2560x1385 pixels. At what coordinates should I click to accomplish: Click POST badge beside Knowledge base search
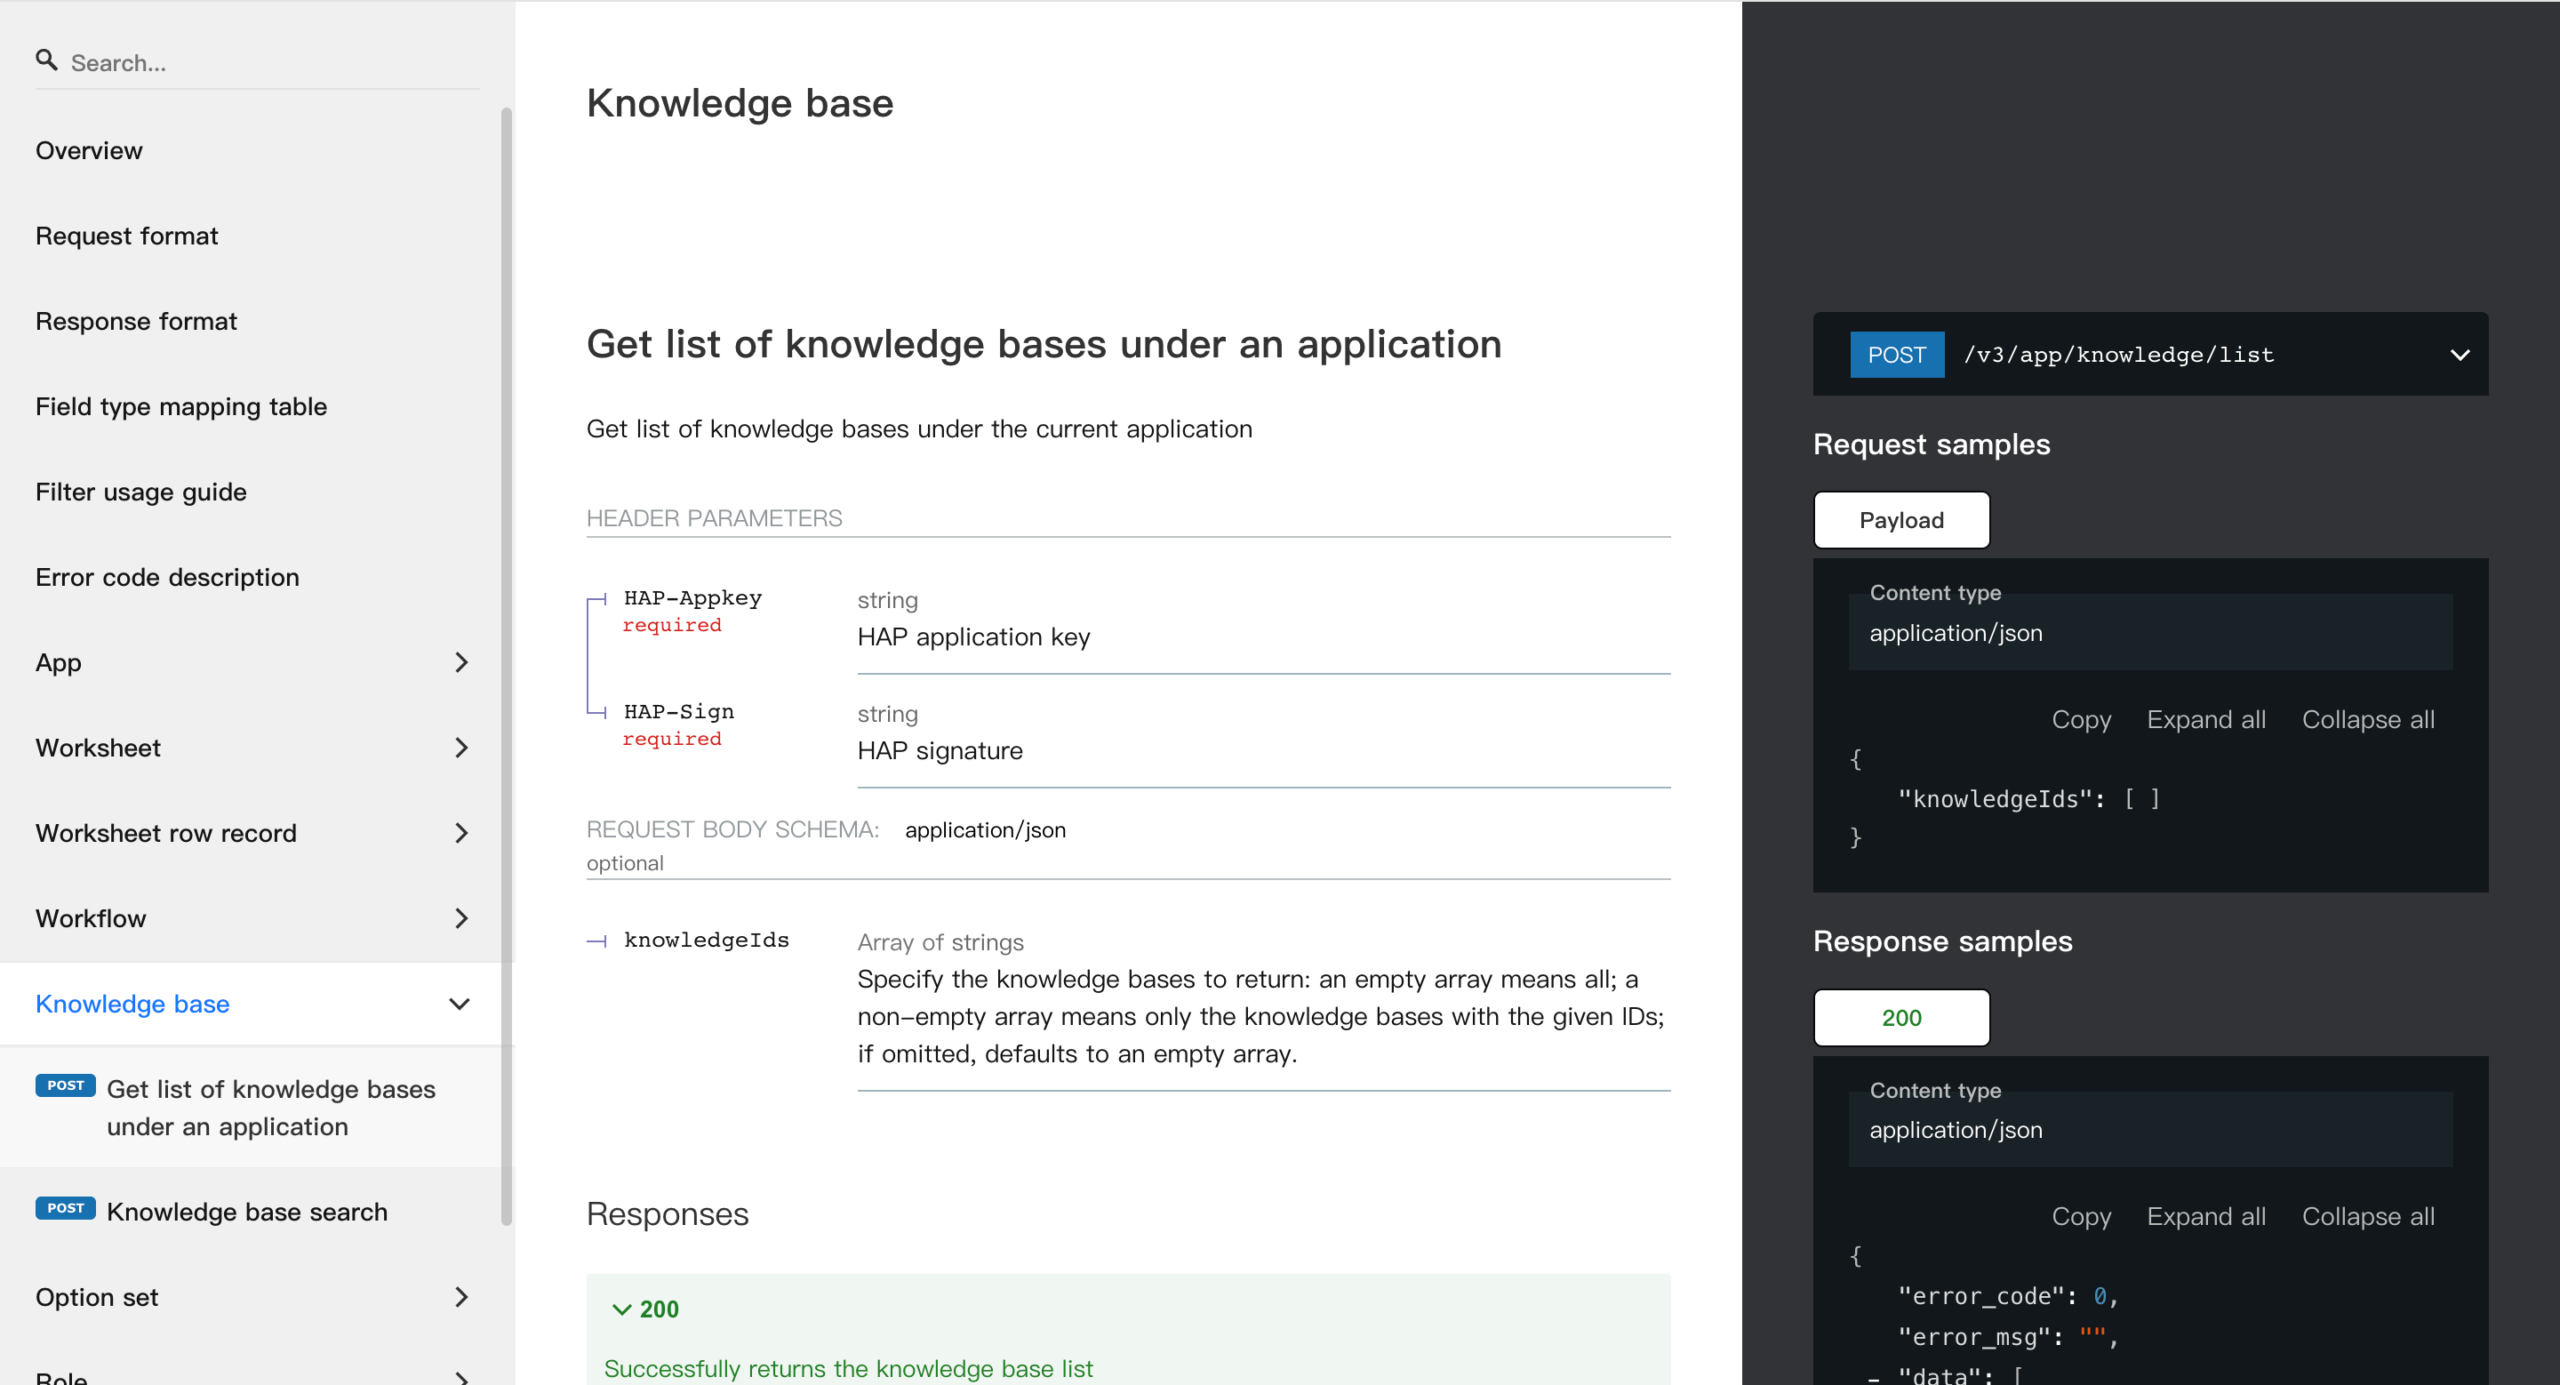[x=65, y=1208]
